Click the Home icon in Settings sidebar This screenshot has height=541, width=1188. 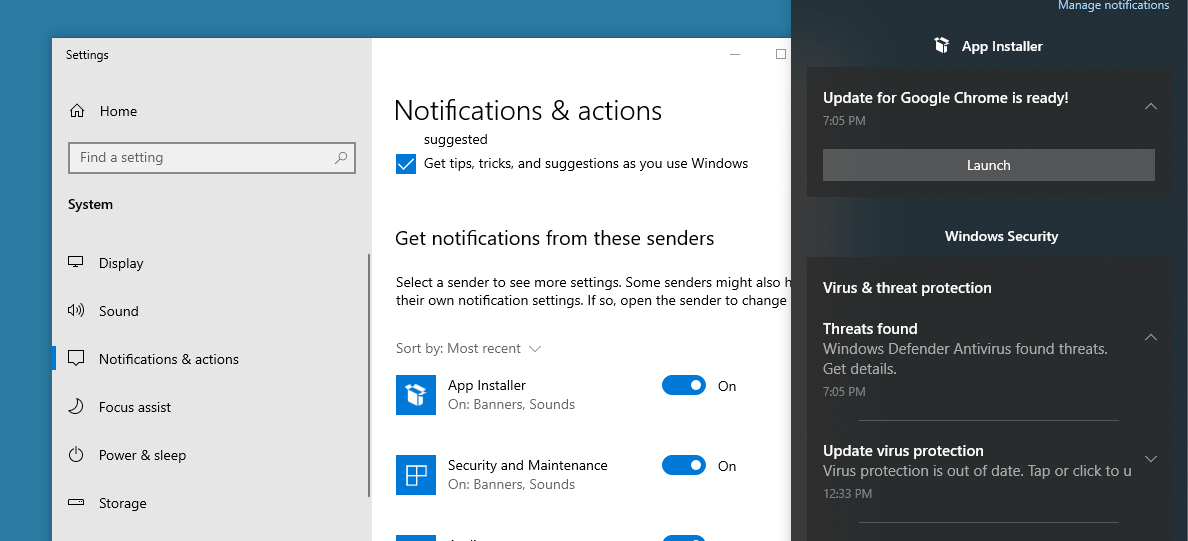coord(77,111)
